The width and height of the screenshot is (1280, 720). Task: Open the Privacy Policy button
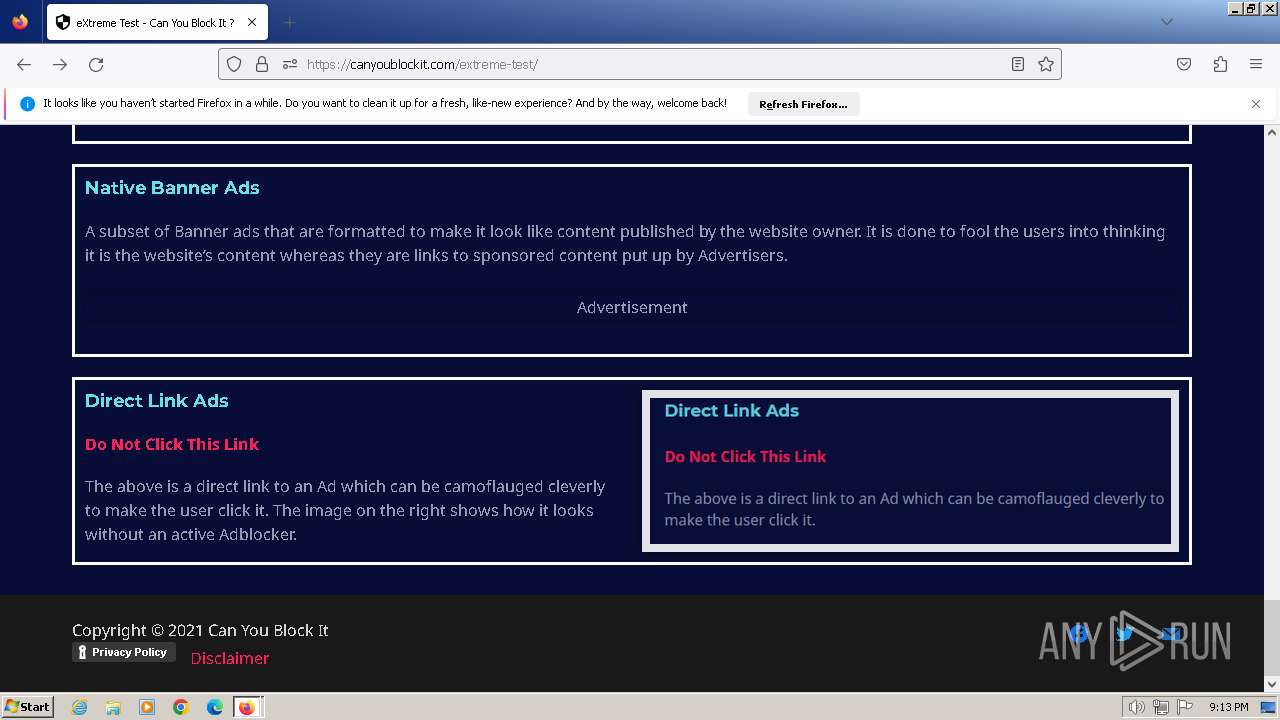(124, 652)
